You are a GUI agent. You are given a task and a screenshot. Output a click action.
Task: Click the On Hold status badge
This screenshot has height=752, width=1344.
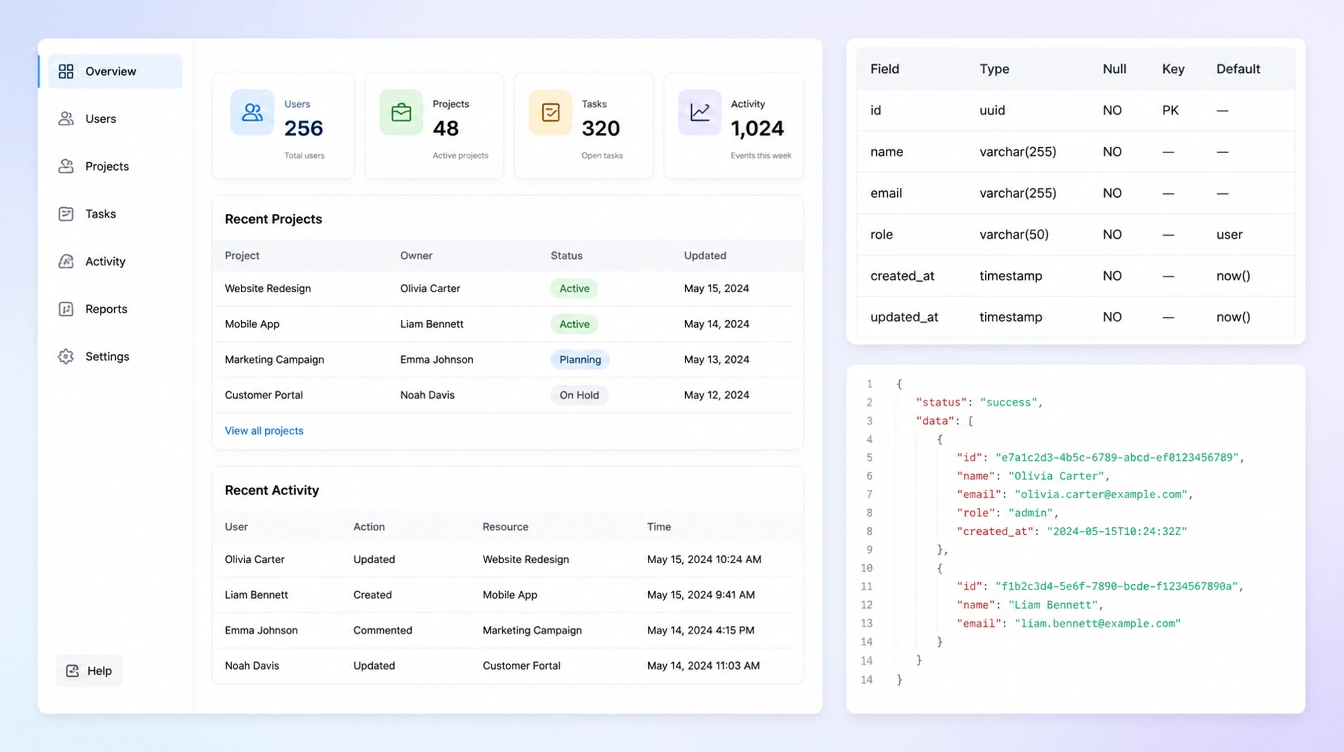click(x=579, y=395)
